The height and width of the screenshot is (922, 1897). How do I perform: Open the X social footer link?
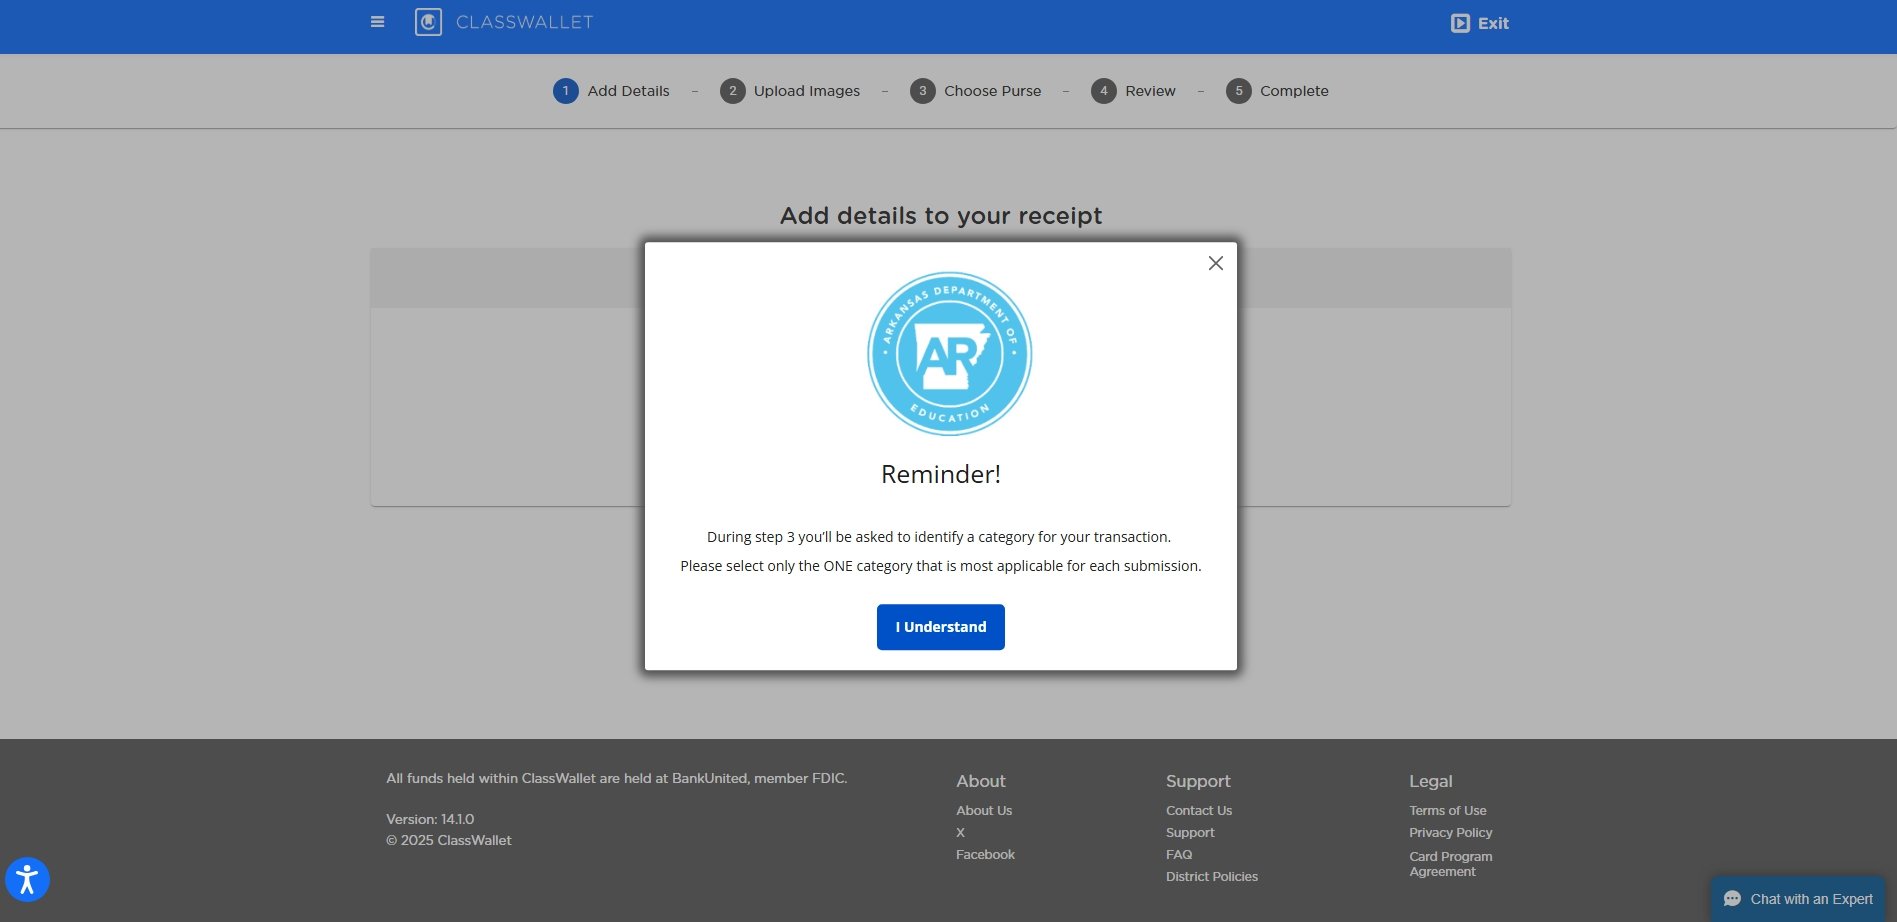(960, 833)
